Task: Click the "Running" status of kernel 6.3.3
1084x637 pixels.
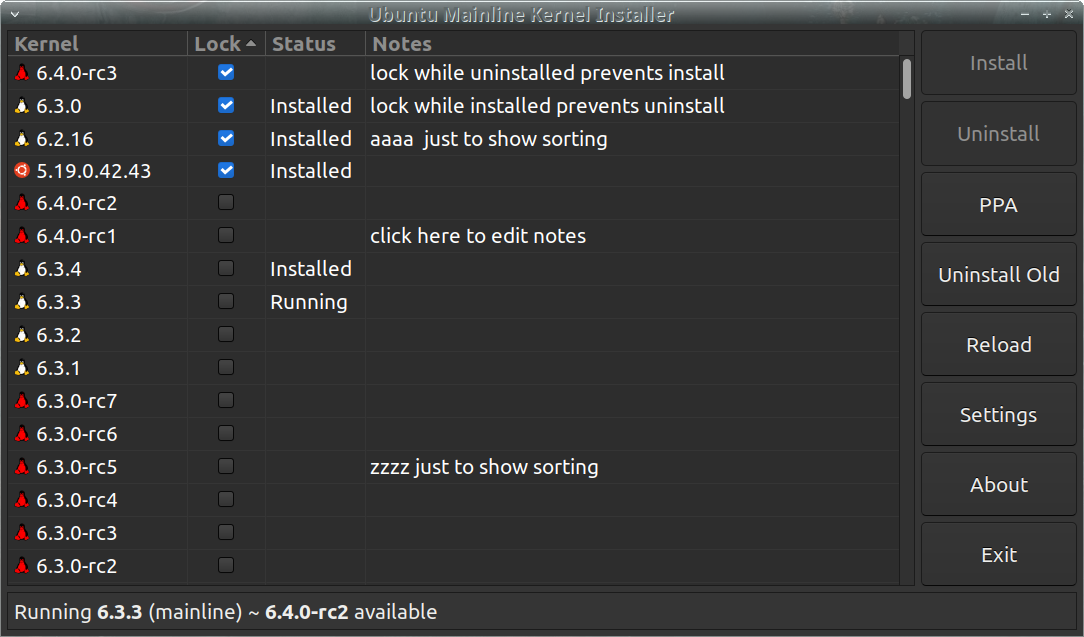Action: [308, 302]
